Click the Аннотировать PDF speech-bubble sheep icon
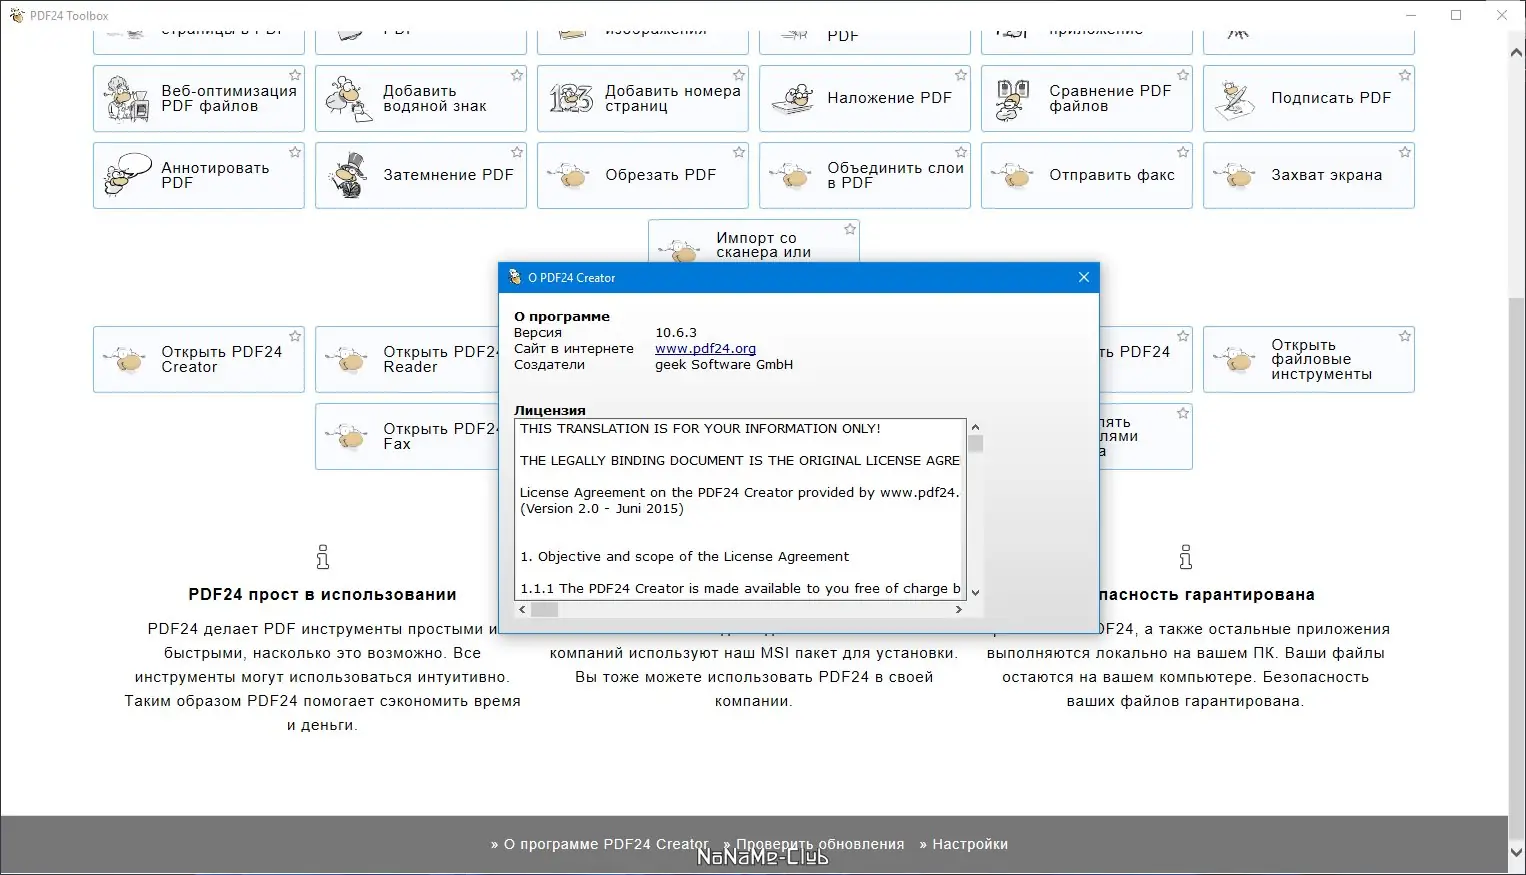This screenshot has height=875, width=1526. pyautogui.click(x=127, y=175)
